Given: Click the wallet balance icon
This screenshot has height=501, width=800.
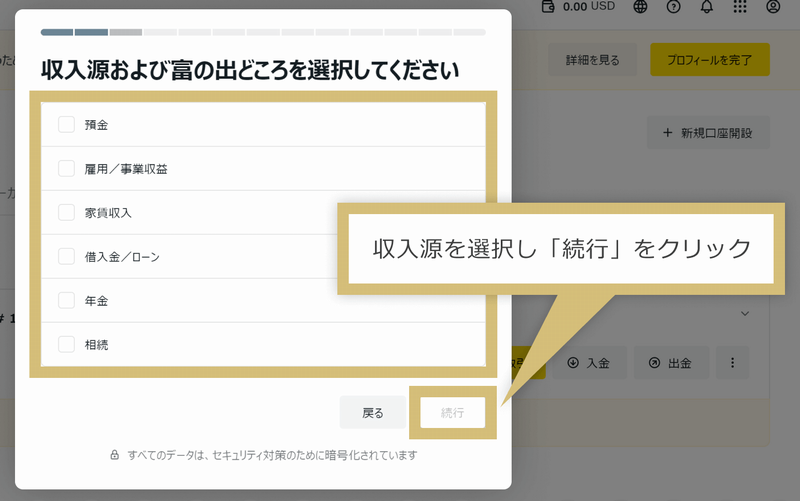Looking at the screenshot, I should (547, 7).
